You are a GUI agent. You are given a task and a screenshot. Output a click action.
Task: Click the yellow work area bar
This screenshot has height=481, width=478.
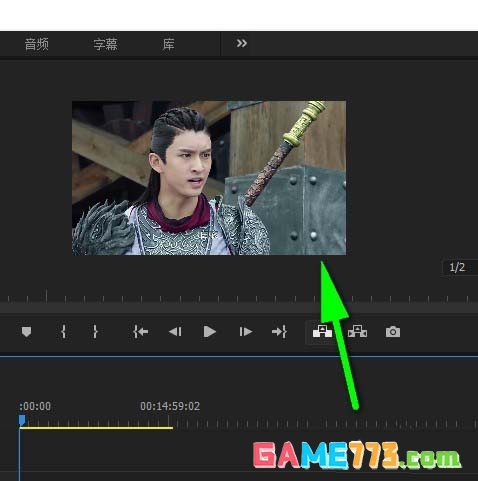(96, 428)
